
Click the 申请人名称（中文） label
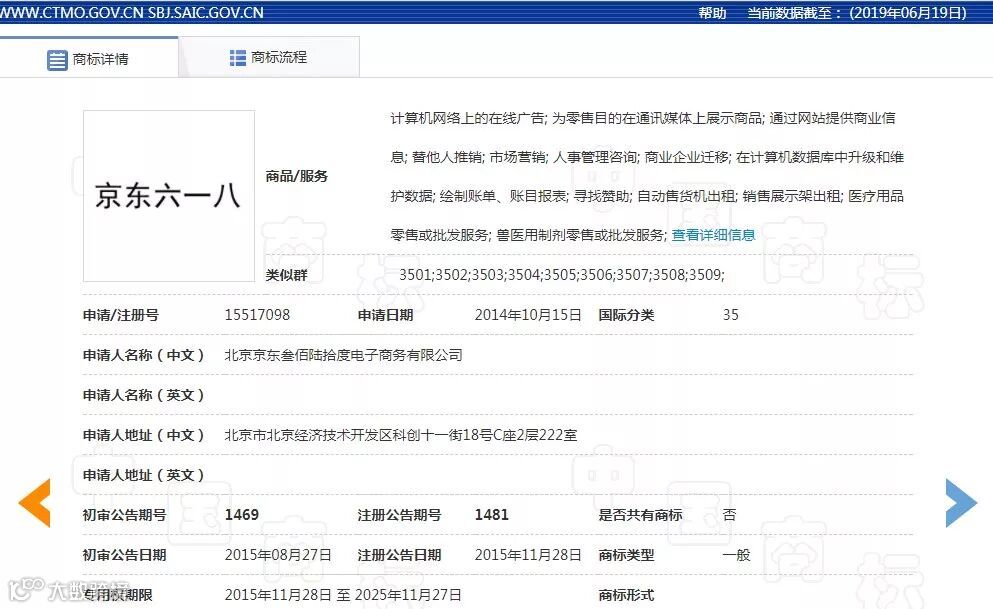144,355
